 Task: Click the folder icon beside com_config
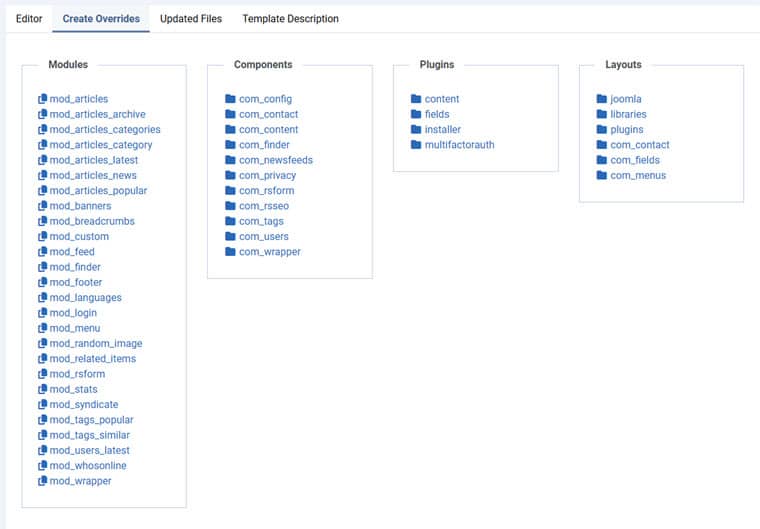coord(230,98)
